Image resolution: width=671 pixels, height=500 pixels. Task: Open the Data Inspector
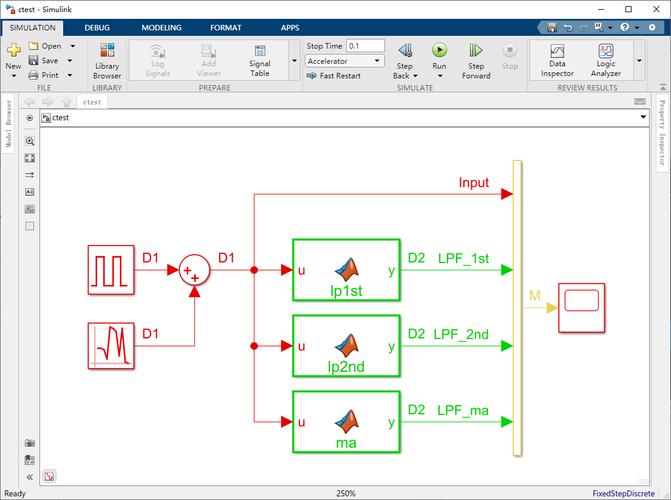(557, 61)
